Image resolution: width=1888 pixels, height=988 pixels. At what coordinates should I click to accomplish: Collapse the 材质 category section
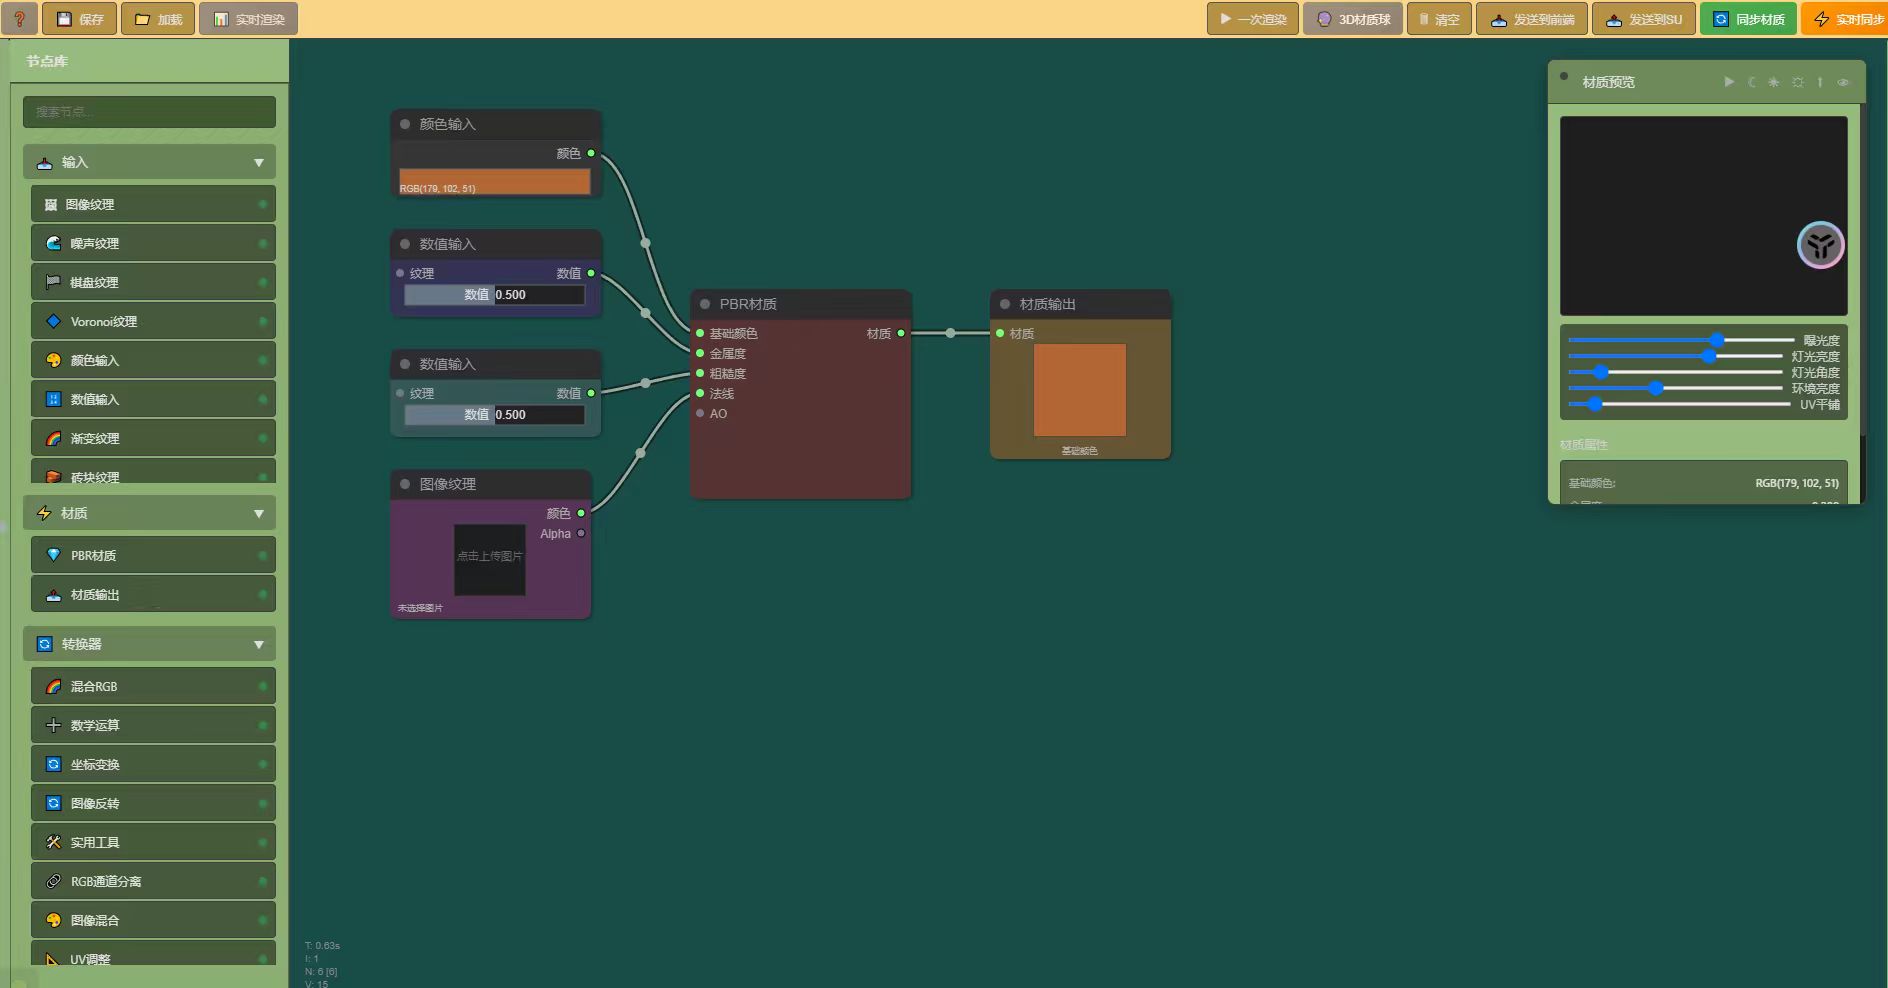[x=258, y=513]
